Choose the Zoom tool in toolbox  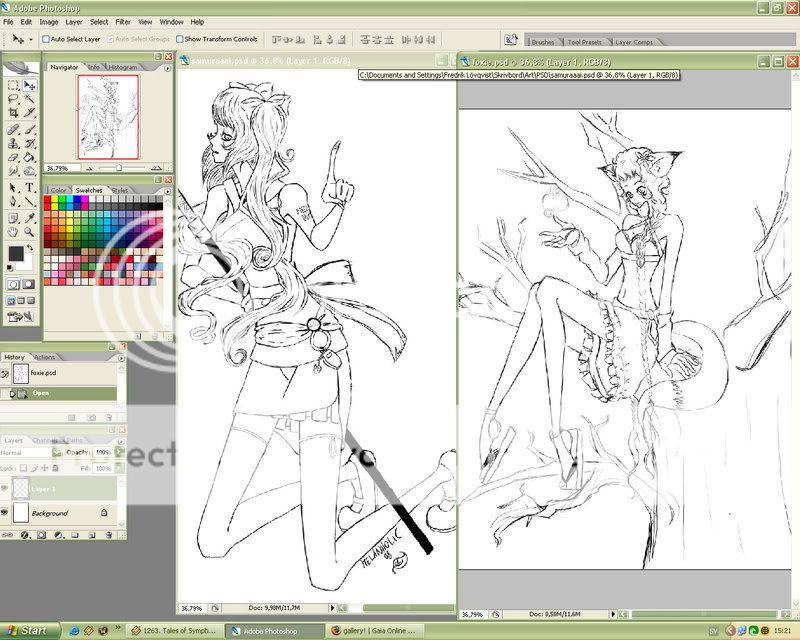click(x=30, y=231)
